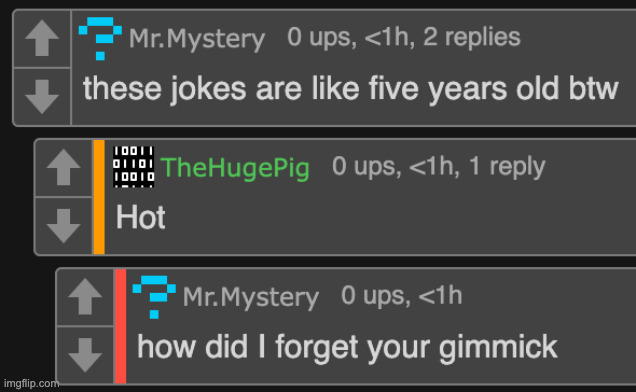
Task: Click the red bar on the bottom reply
Action: pos(120,326)
